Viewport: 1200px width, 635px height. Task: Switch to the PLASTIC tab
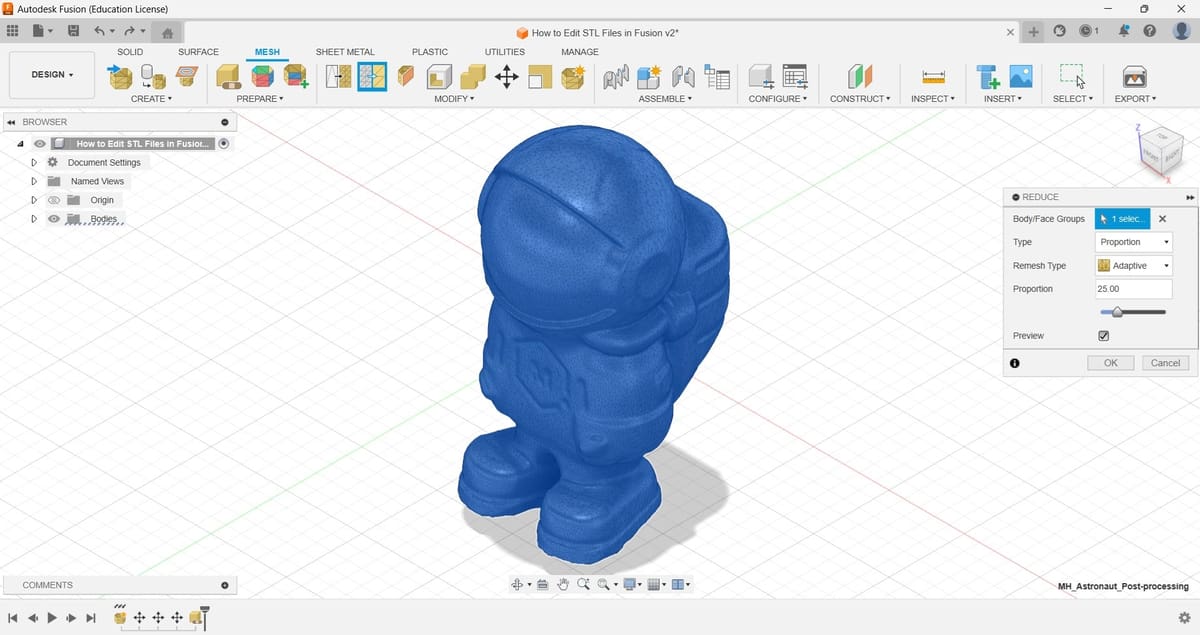click(x=430, y=52)
